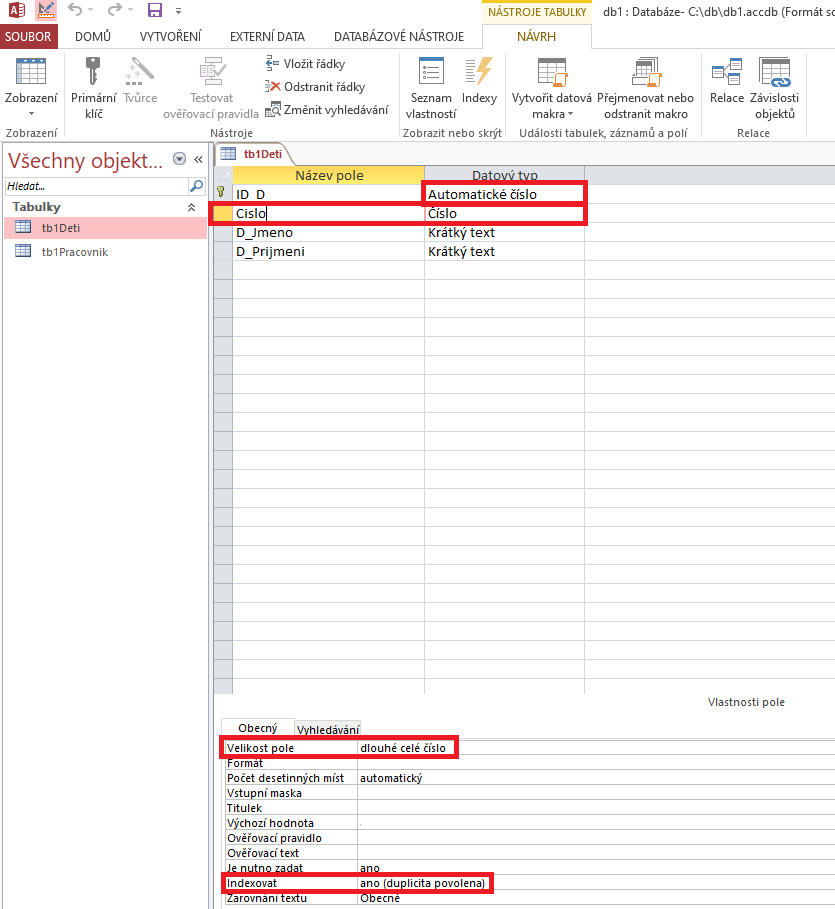Click the Indexy lightning icon
The height and width of the screenshot is (909, 835).
tap(479, 73)
